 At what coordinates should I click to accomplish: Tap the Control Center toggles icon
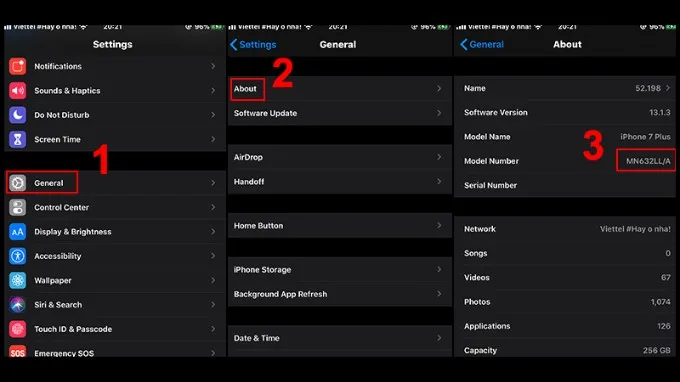click(17, 207)
